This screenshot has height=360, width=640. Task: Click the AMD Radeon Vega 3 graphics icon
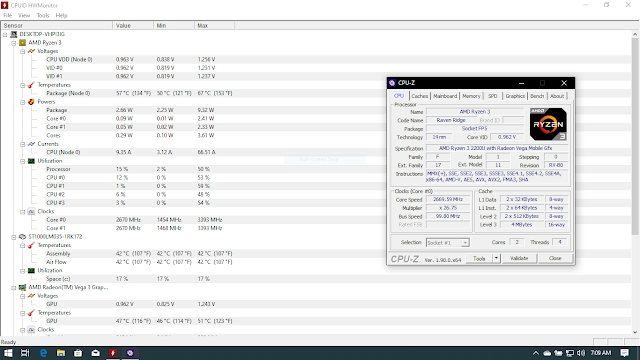[x=22, y=287]
